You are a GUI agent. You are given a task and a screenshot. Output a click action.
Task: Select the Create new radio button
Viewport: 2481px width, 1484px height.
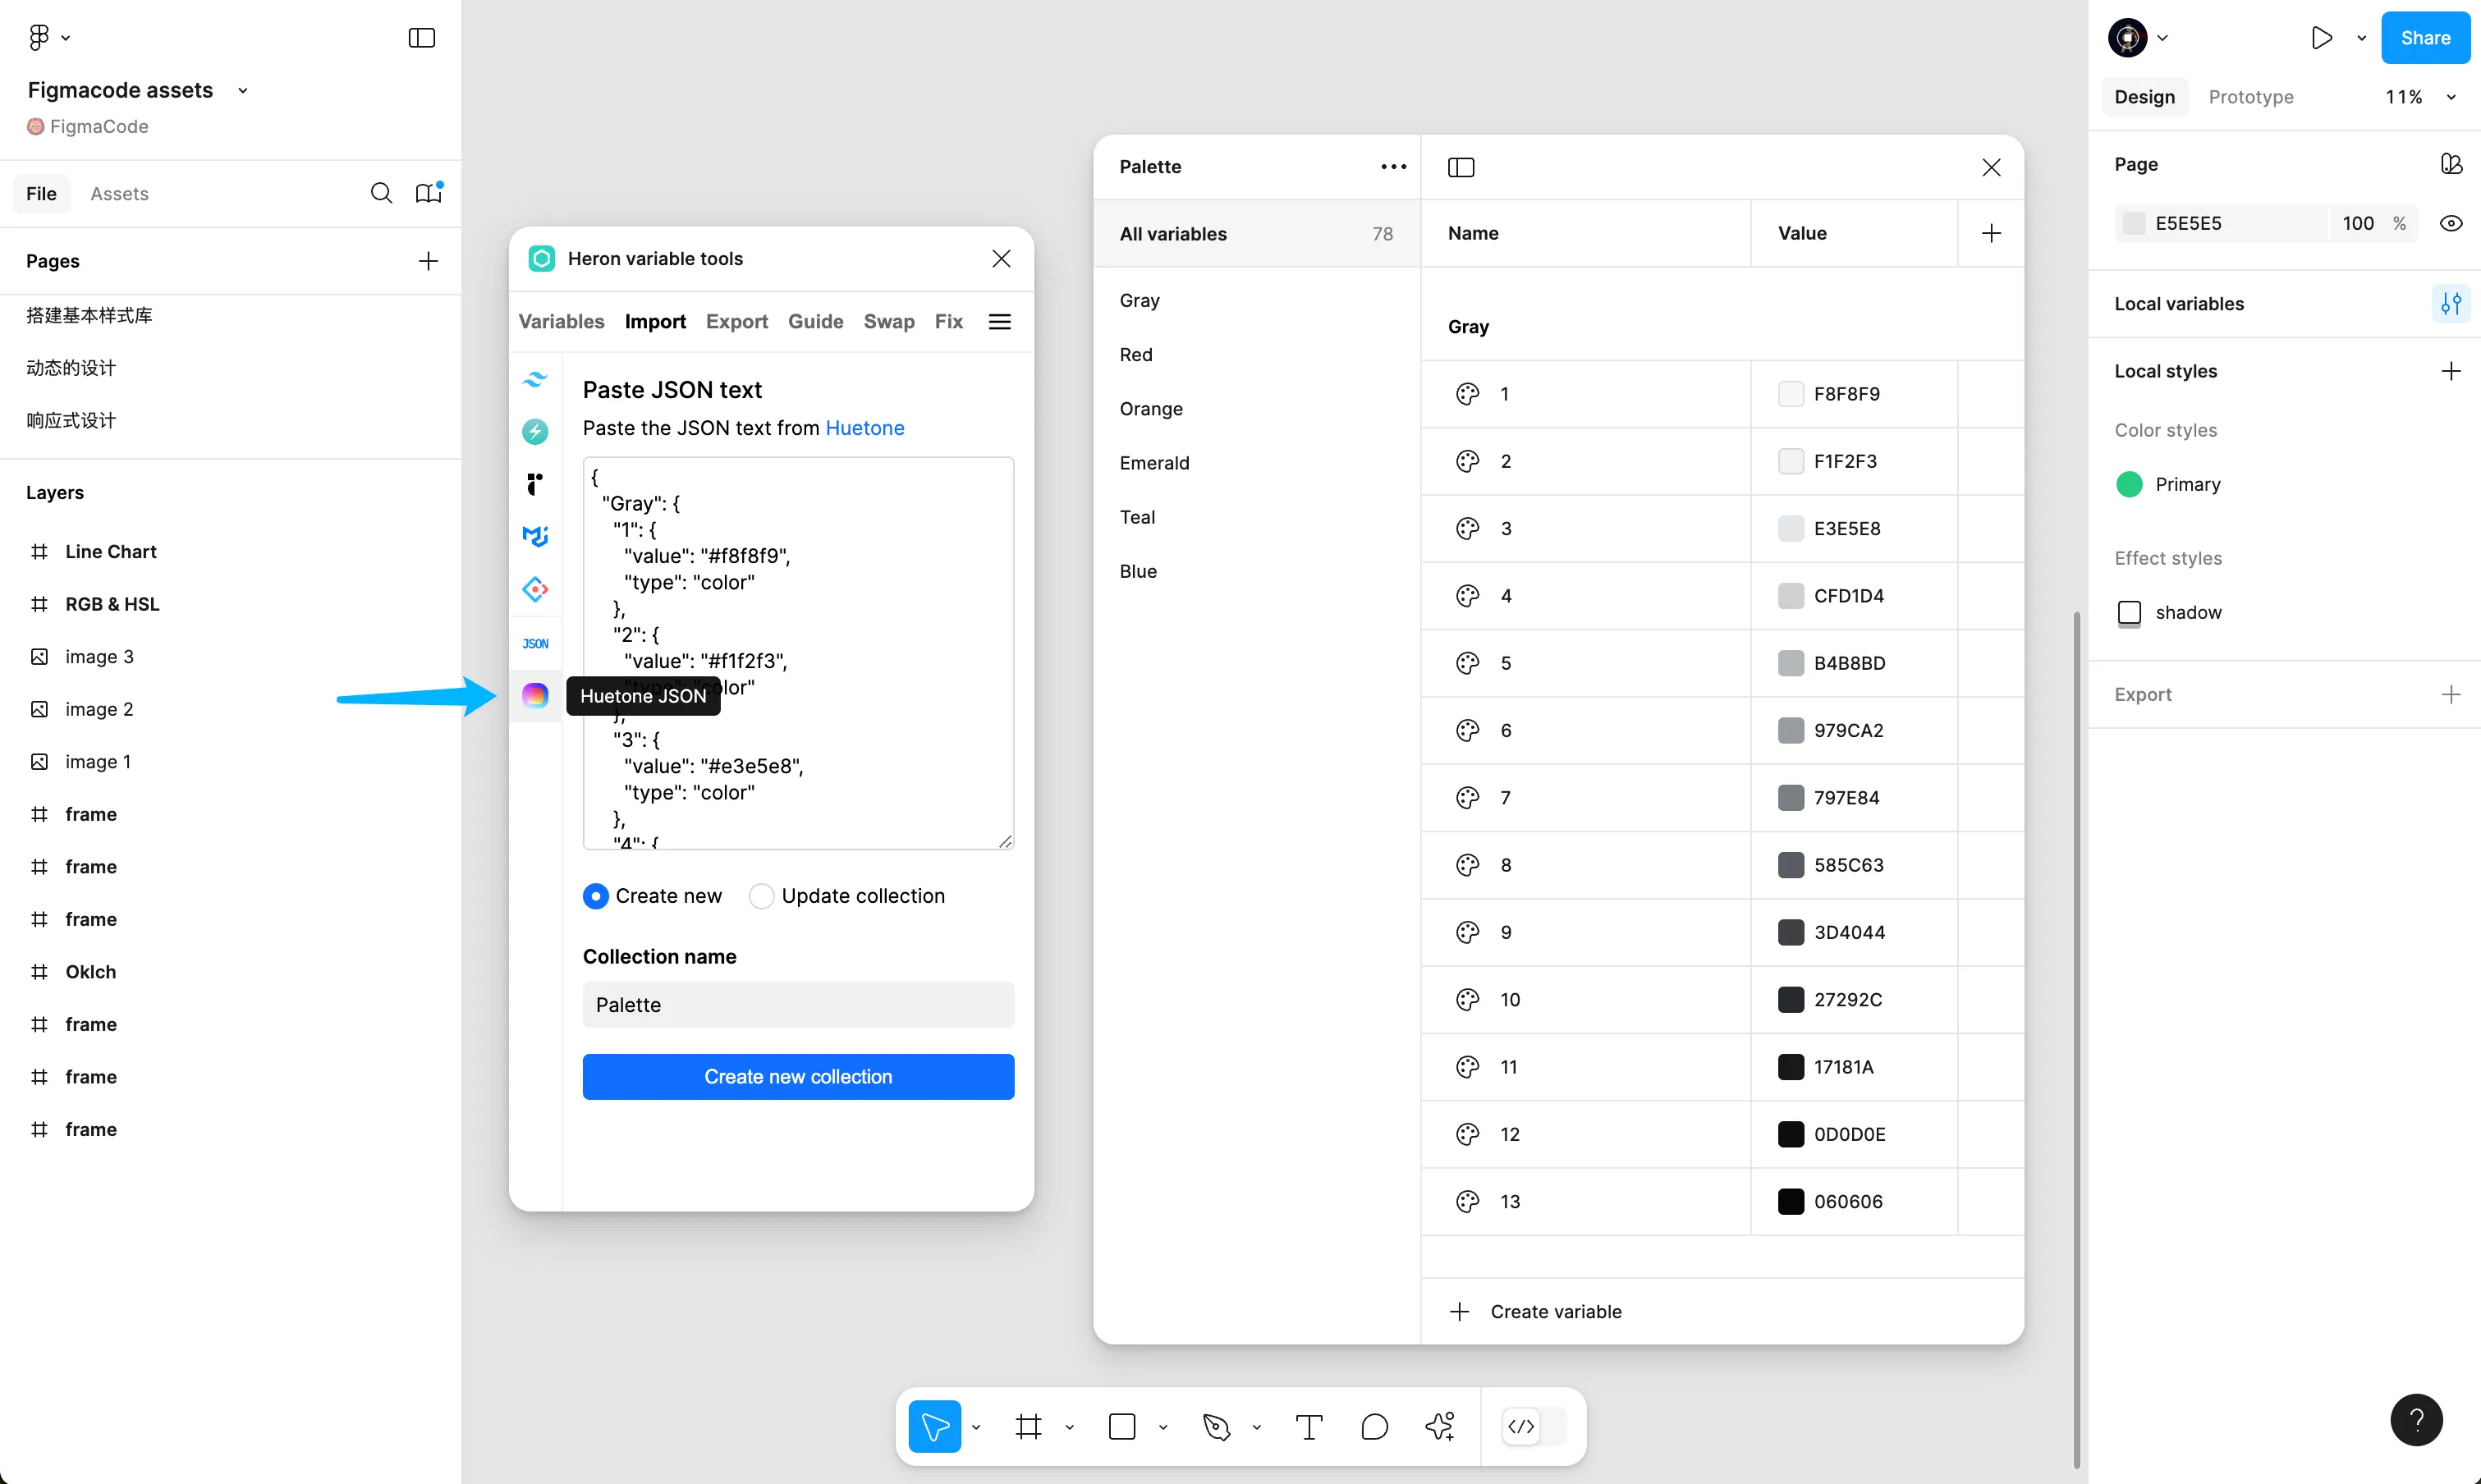coord(596,896)
